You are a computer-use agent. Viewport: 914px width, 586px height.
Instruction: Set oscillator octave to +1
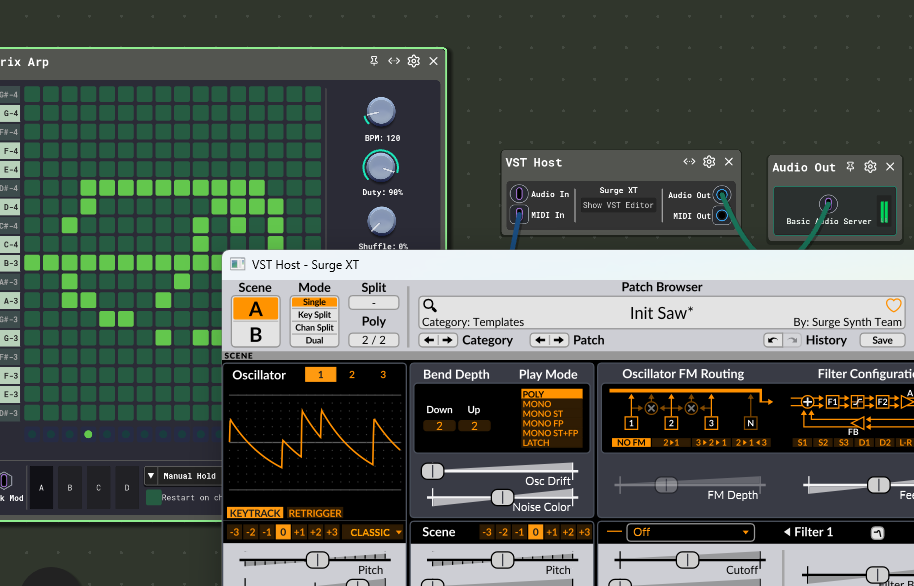[x=300, y=532]
